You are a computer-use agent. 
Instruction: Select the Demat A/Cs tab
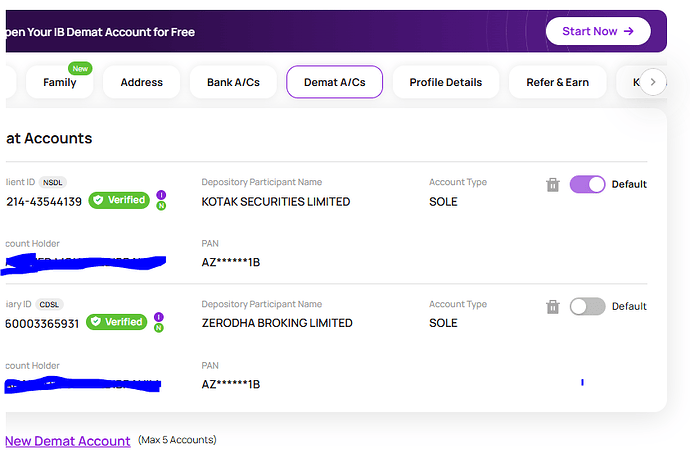[334, 82]
